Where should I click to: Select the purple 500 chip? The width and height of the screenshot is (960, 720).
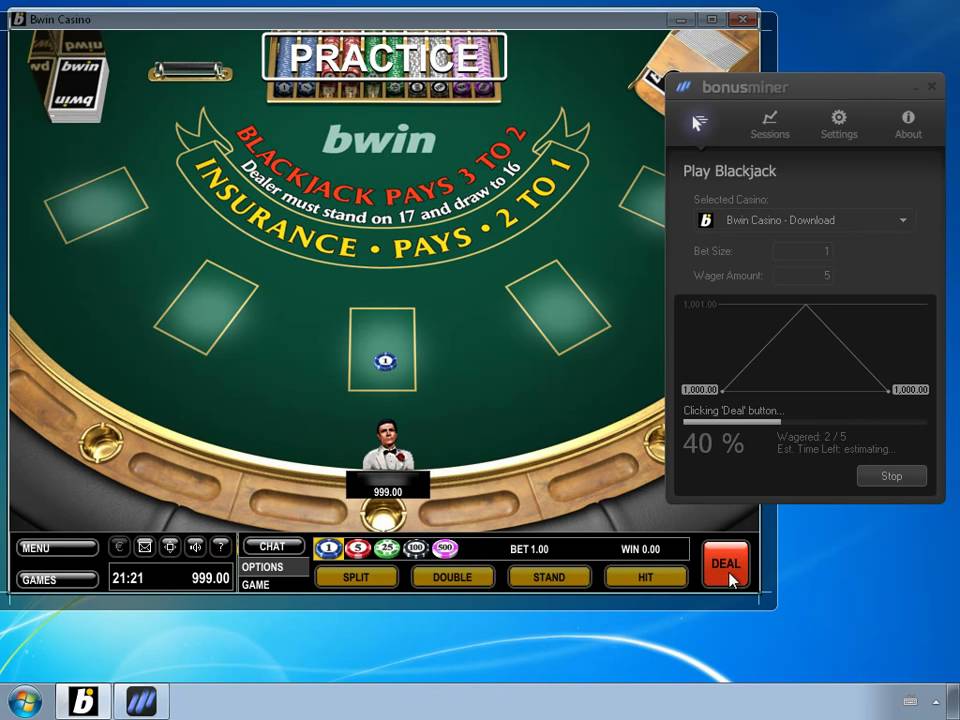445,548
